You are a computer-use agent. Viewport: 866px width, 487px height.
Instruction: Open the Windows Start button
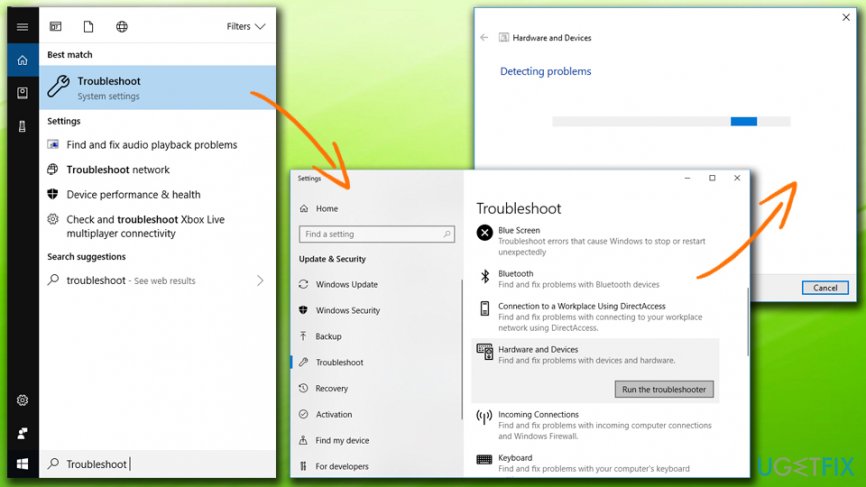23,464
